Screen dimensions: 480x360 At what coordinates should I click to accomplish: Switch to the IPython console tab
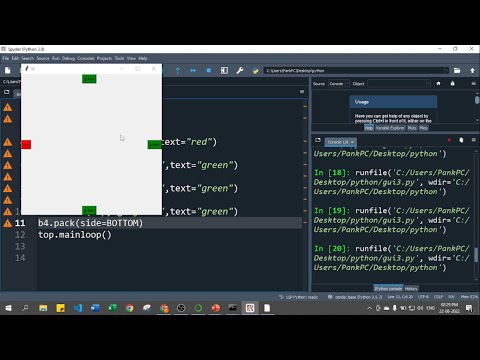[x=388, y=289]
